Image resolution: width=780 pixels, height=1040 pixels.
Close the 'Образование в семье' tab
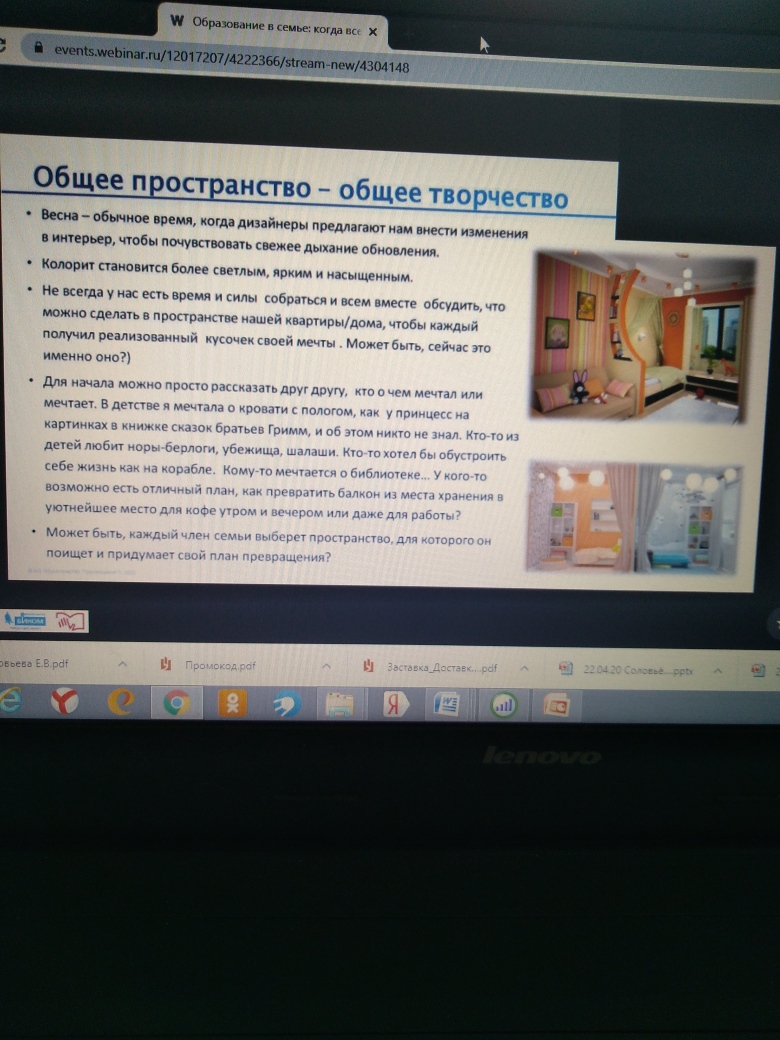coord(373,31)
